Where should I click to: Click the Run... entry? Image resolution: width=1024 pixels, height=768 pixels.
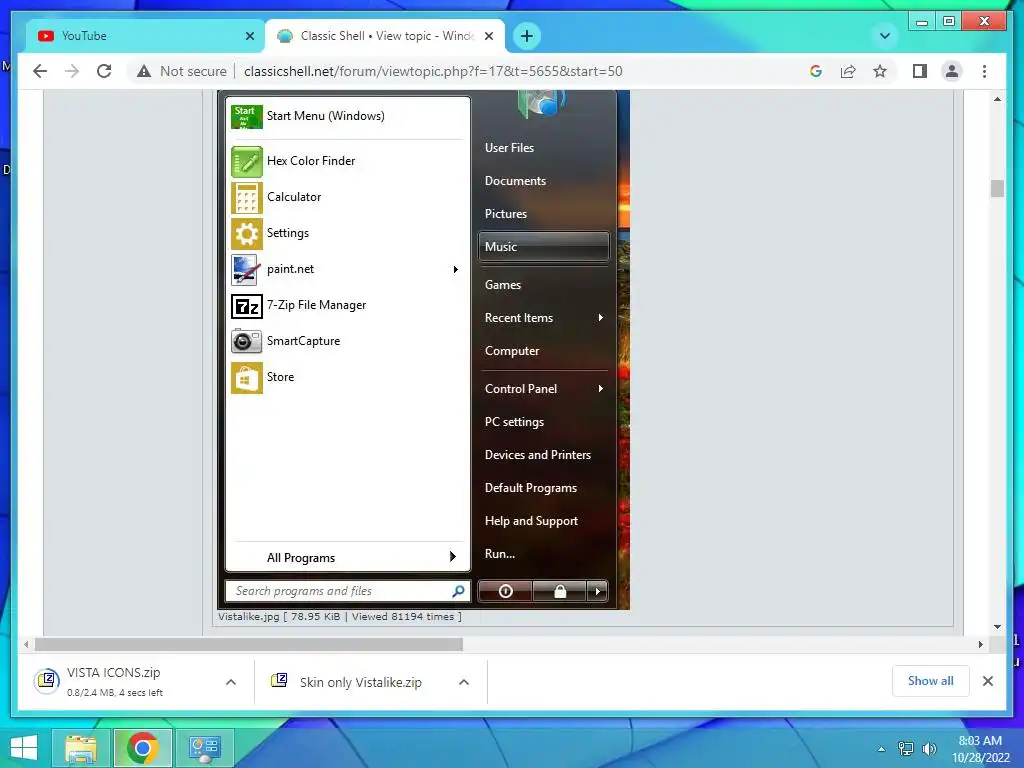tap(500, 554)
